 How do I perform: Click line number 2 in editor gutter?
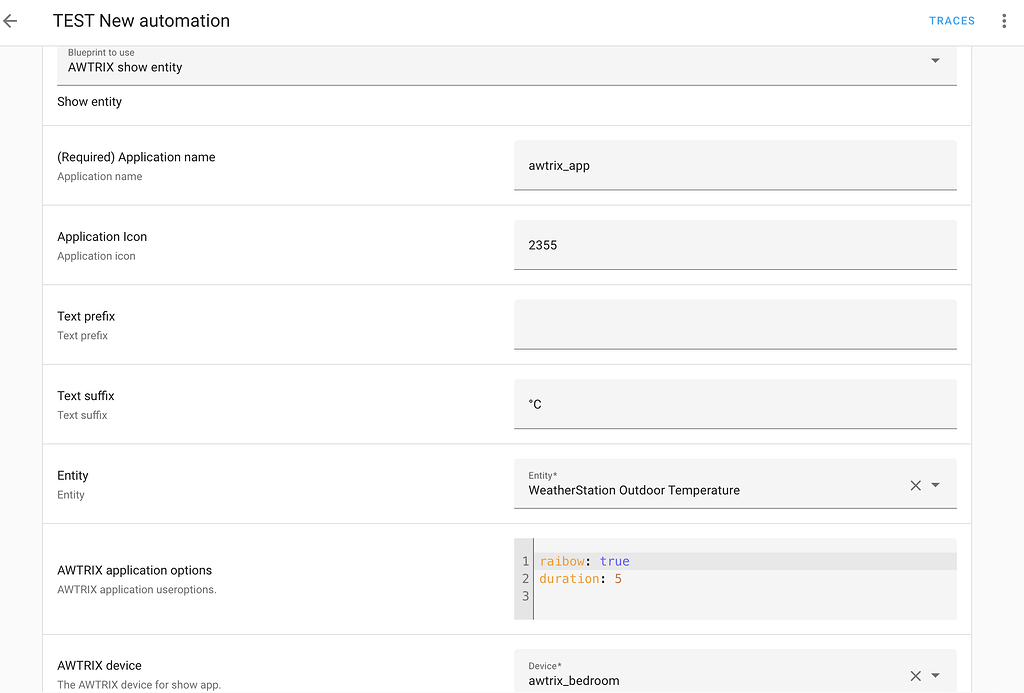pyautogui.click(x=525, y=579)
